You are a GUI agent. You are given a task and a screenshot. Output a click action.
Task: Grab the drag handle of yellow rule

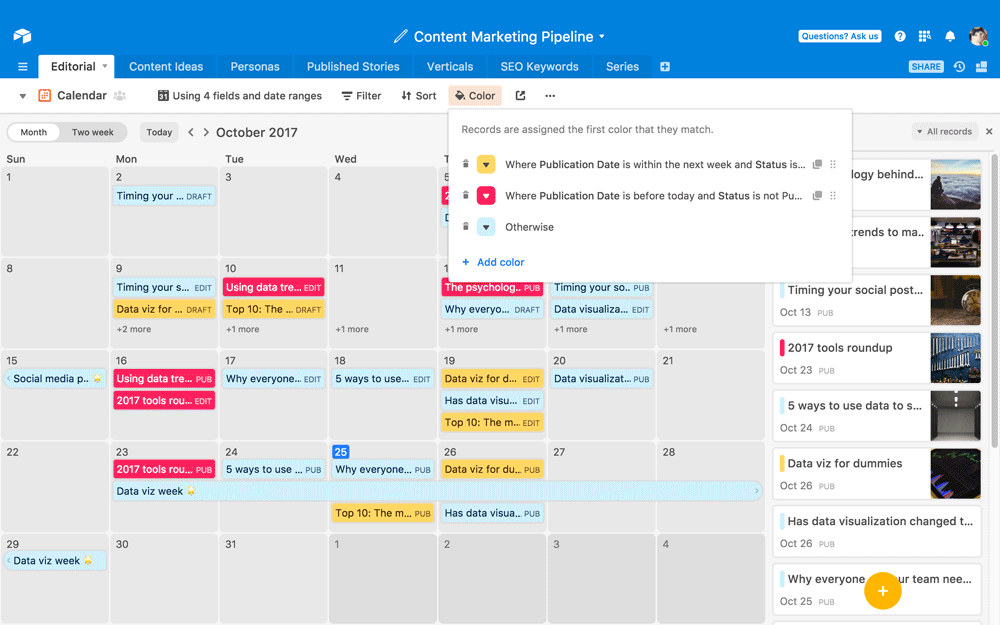[x=833, y=164]
